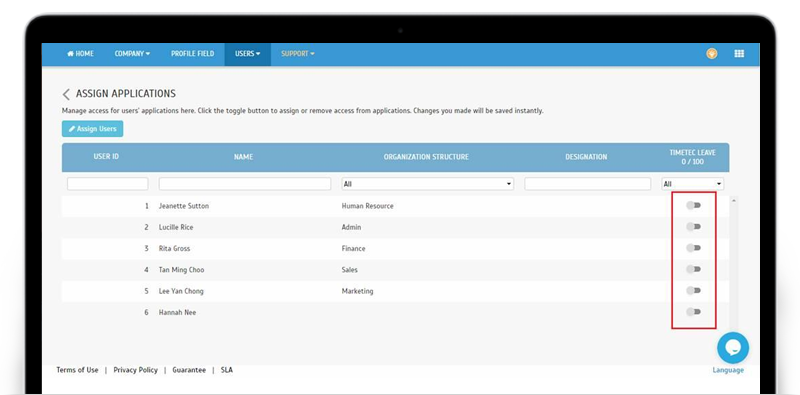
Task: Click the name Tan Ming Choo
Action: [x=181, y=270]
